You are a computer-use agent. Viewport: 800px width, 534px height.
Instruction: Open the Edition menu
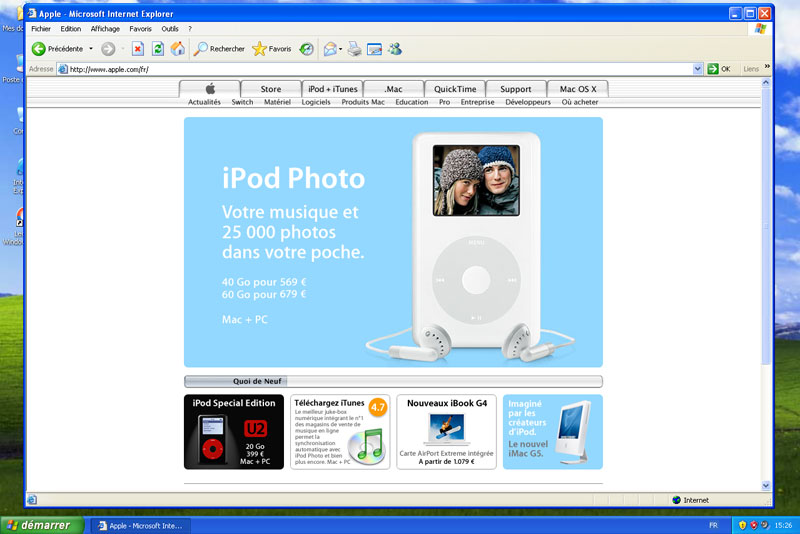[70, 29]
